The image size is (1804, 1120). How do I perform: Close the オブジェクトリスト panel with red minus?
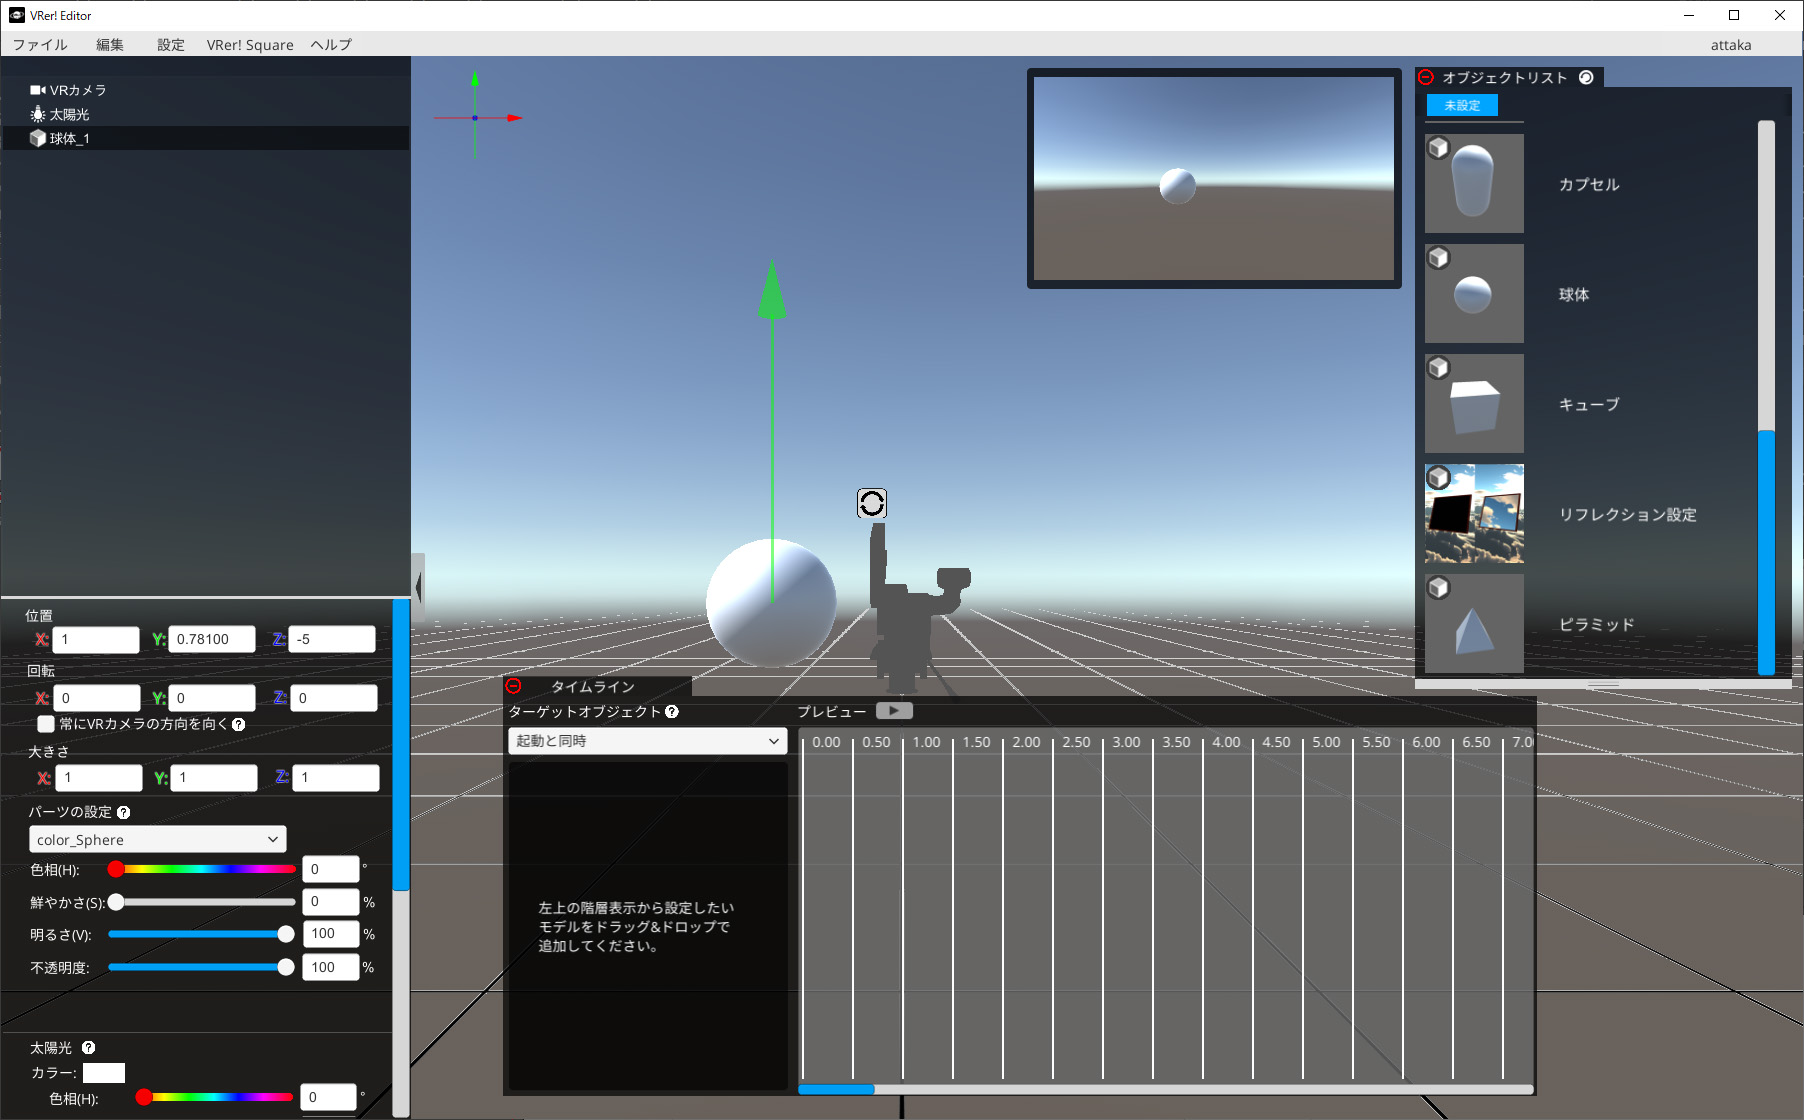[1426, 77]
